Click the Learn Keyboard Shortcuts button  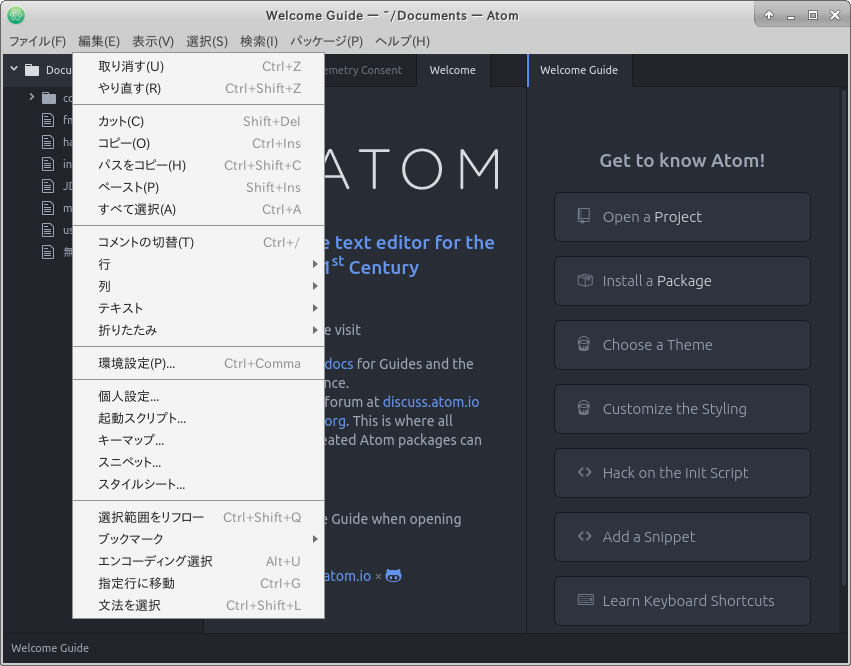(682, 601)
